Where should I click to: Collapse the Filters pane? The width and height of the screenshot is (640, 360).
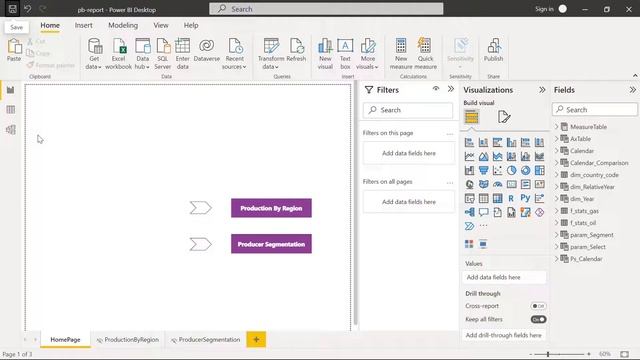pos(451,89)
